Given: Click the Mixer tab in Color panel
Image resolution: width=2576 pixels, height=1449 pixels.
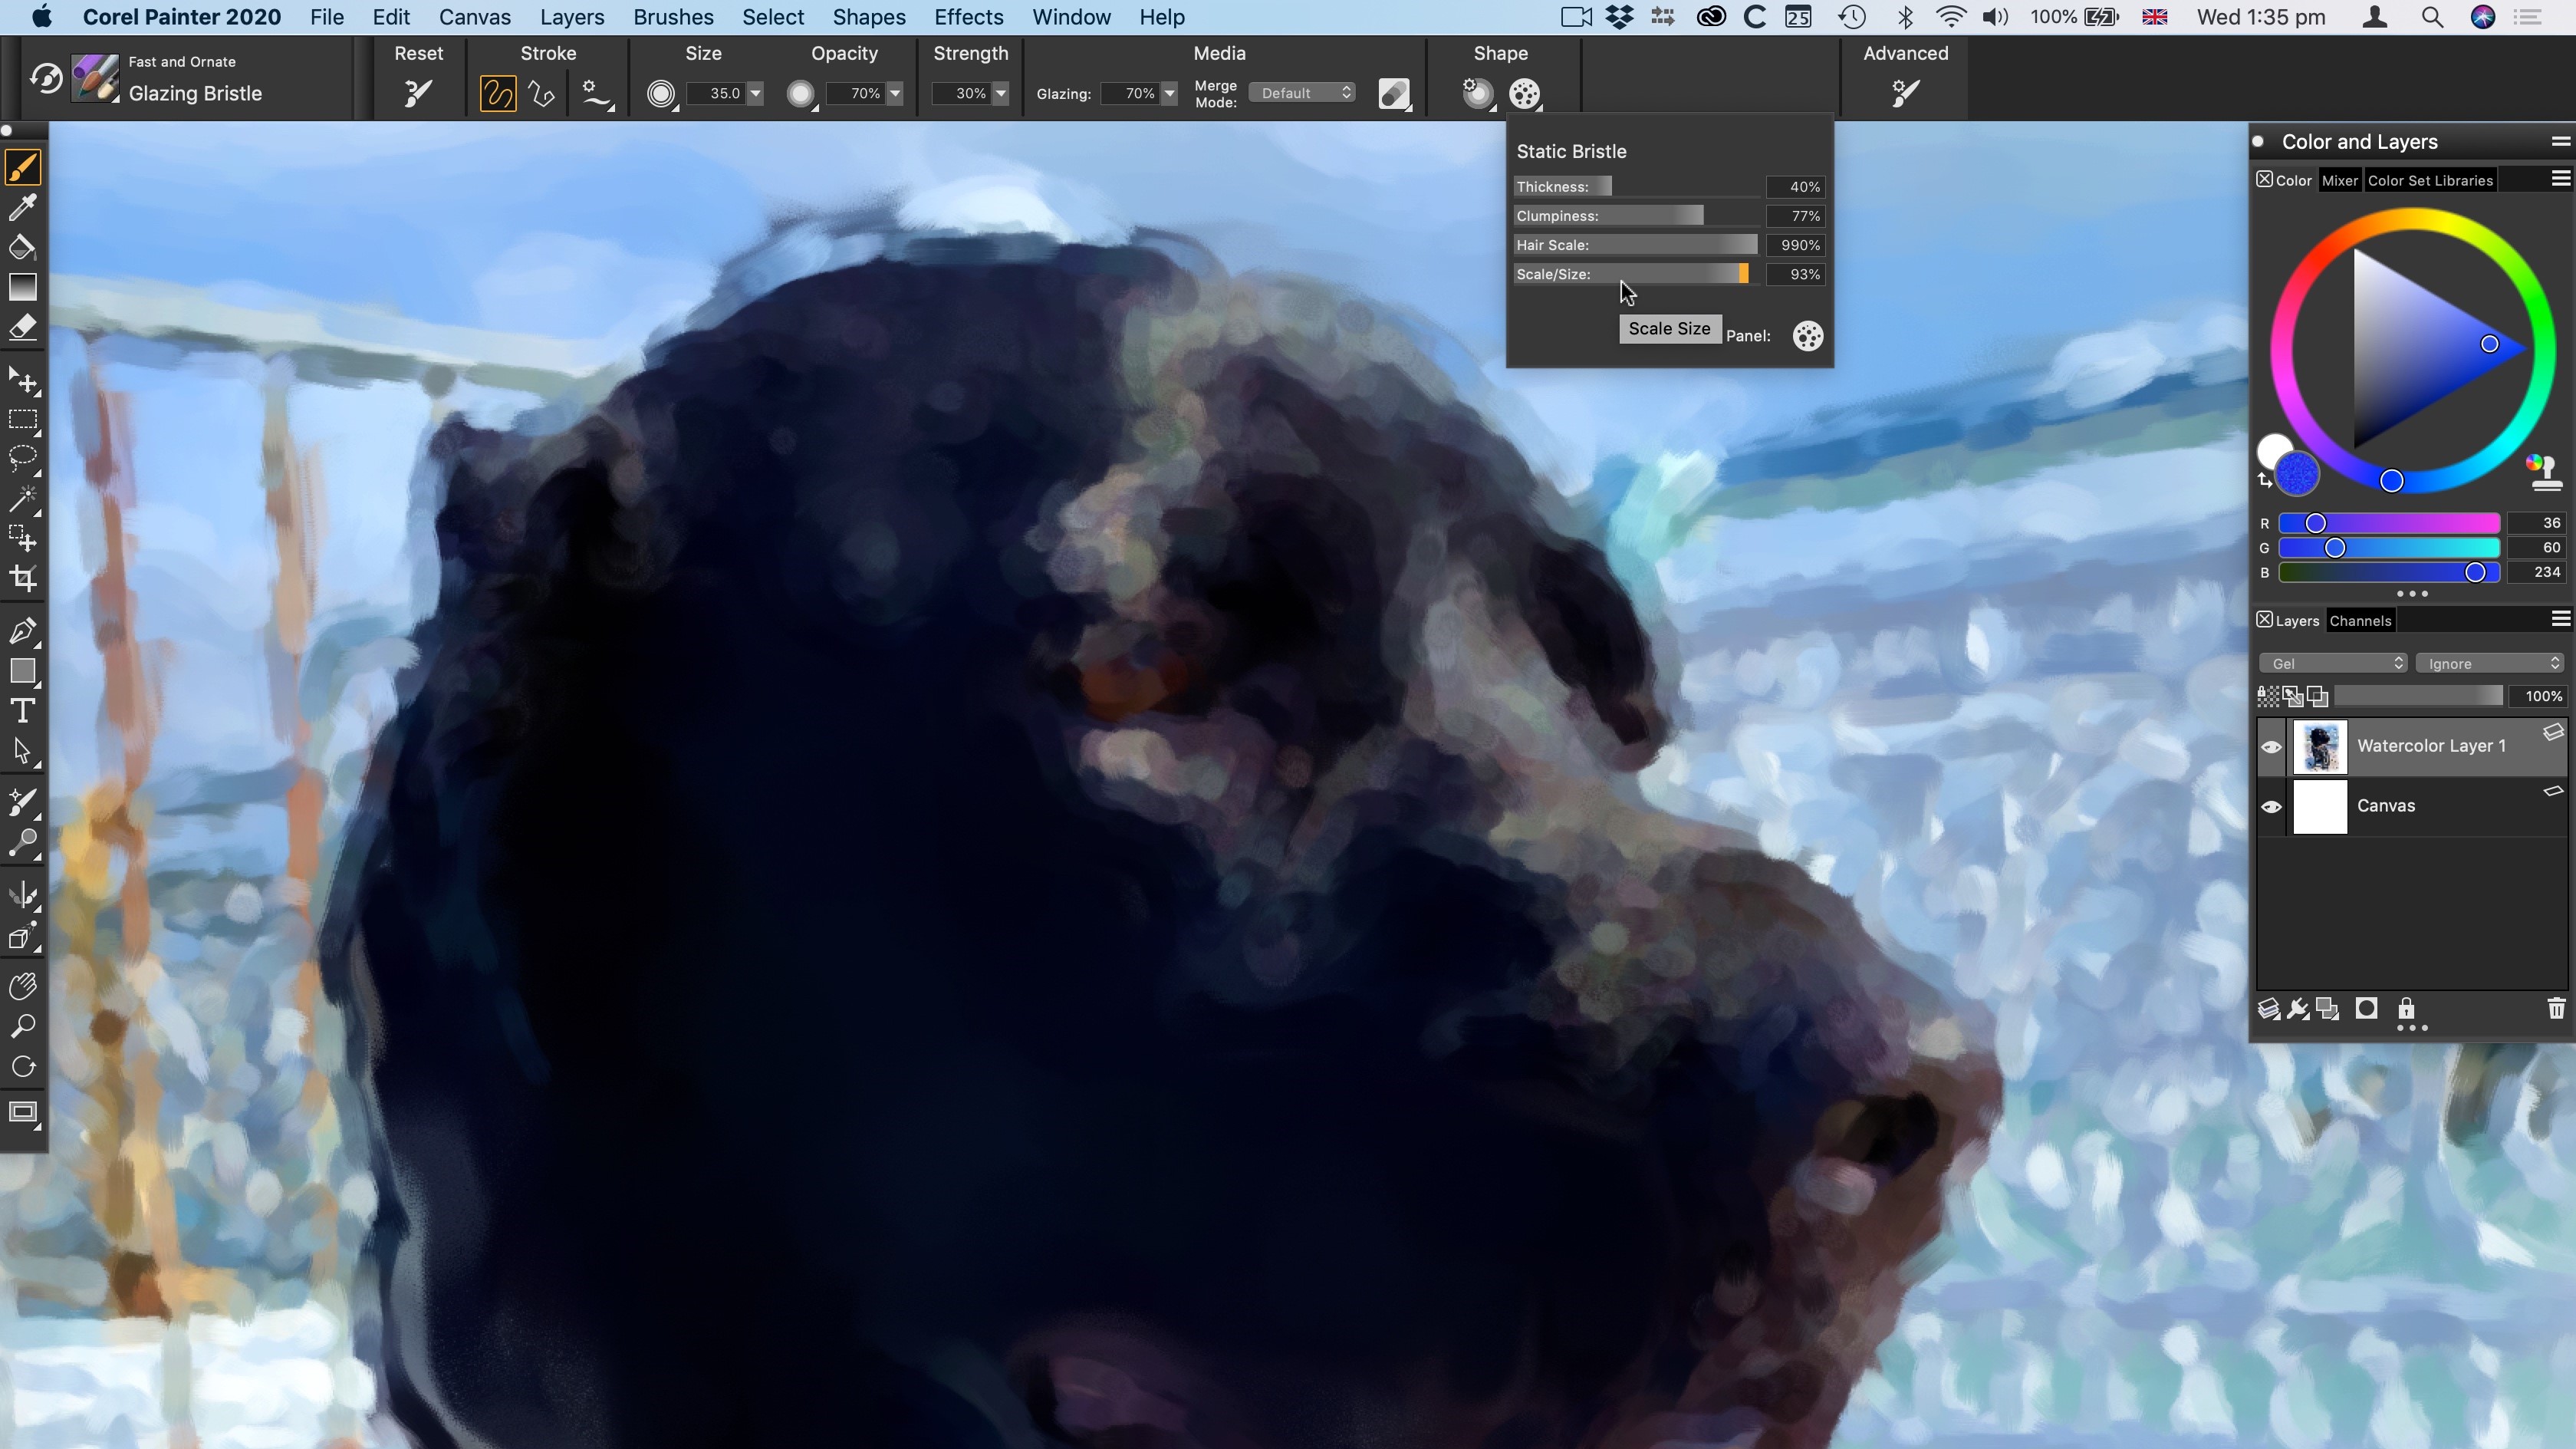Looking at the screenshot, I should pyautogui.click(x=2337, y=179).
